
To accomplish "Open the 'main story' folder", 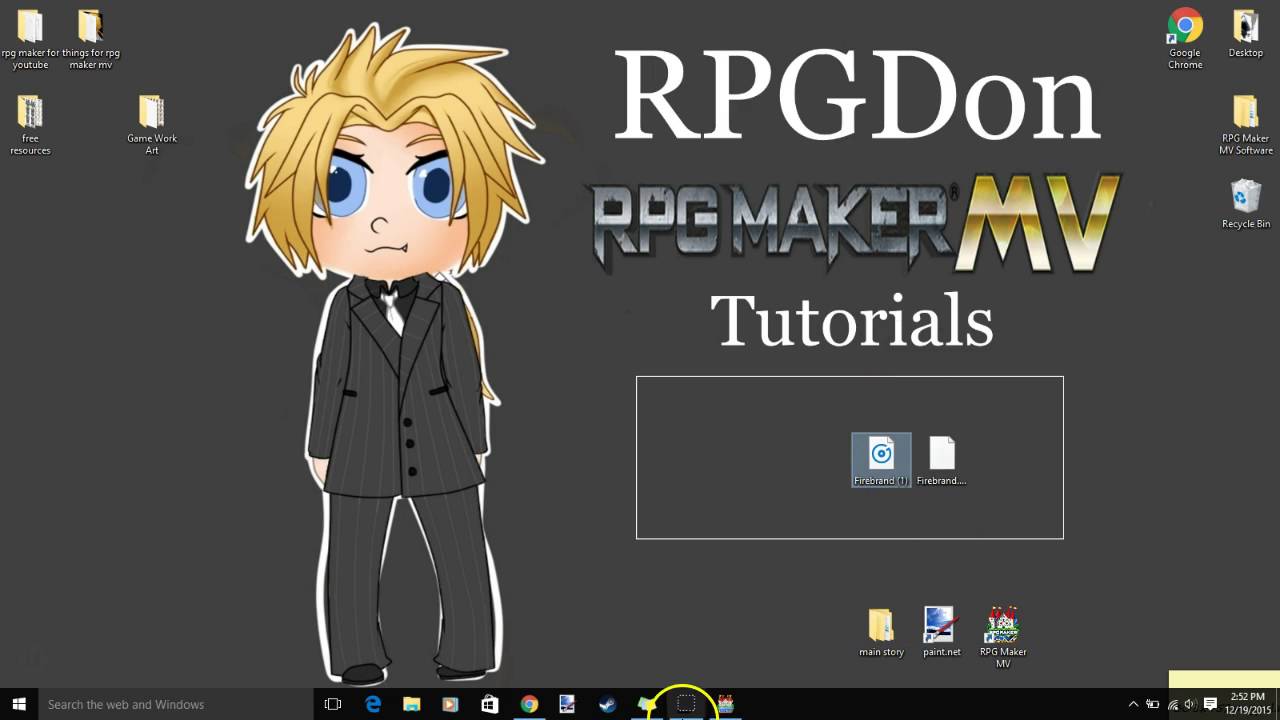I will point(881,632).
